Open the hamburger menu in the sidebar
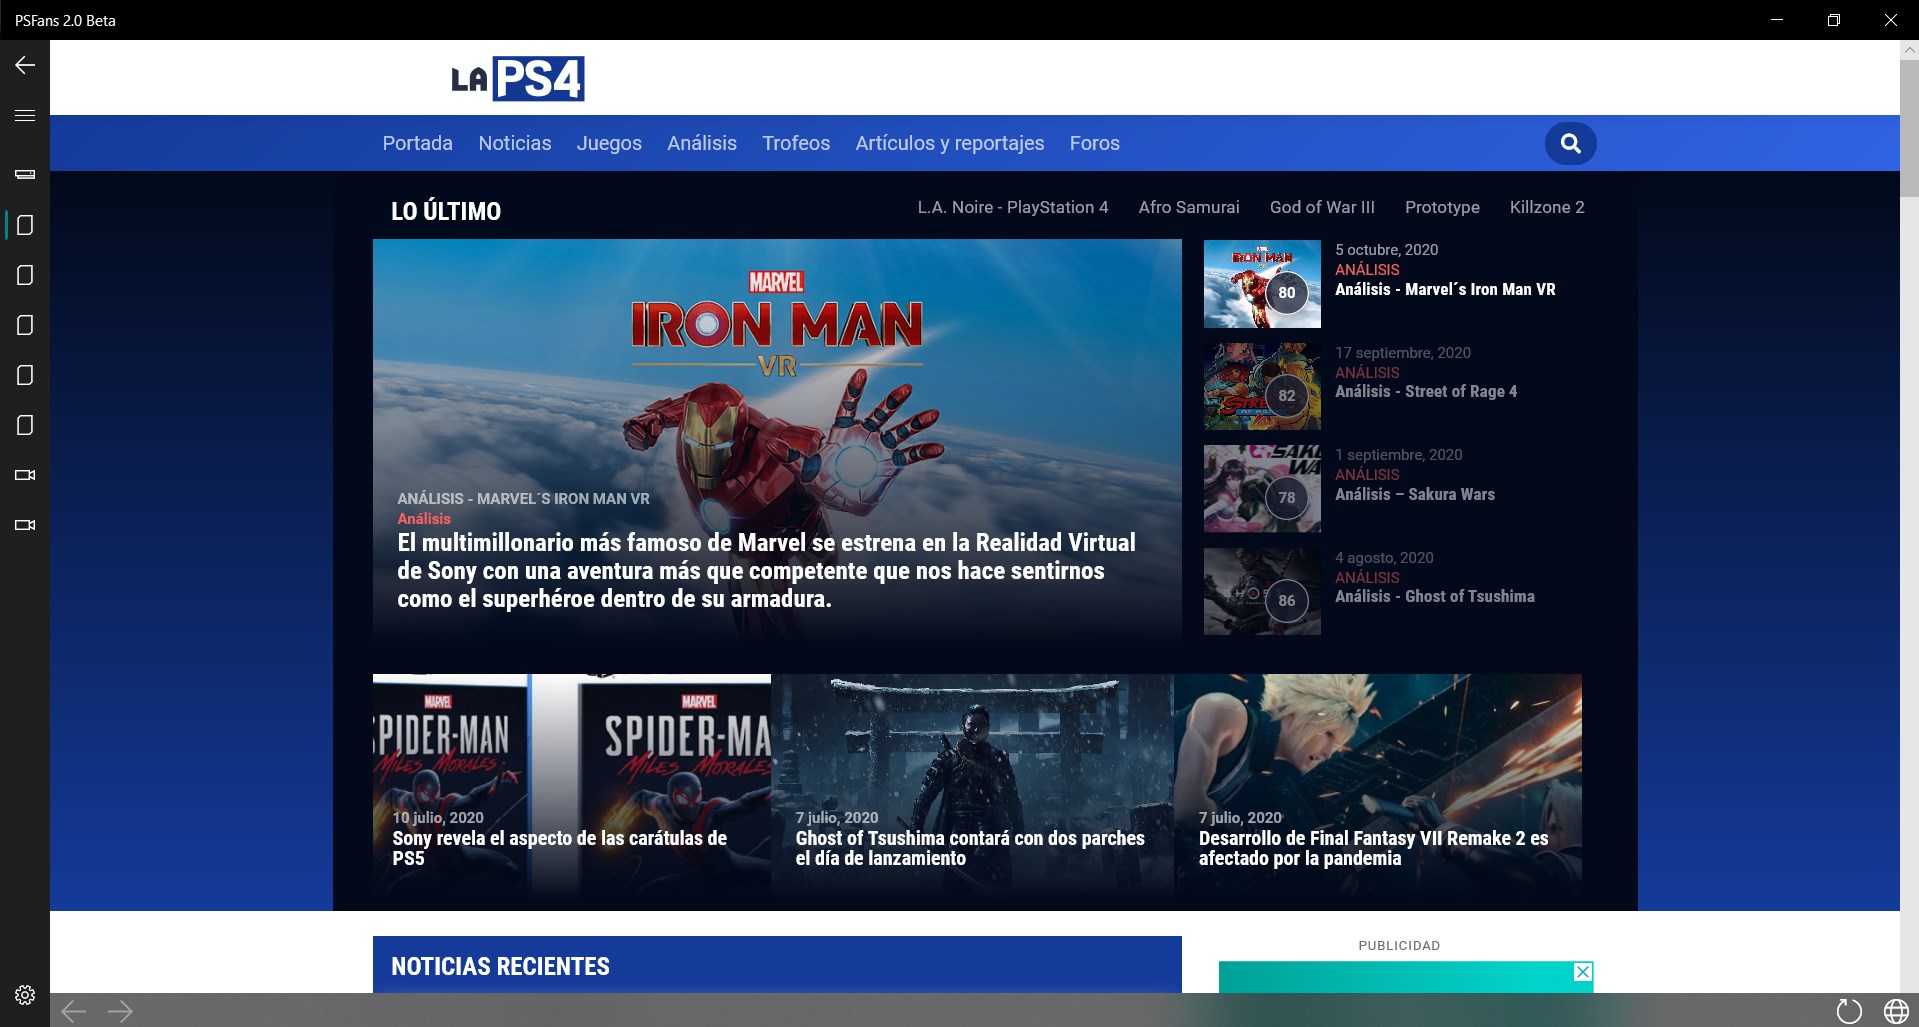The width and height of the screenshot is (1919, 1027). tap(25, 115)
